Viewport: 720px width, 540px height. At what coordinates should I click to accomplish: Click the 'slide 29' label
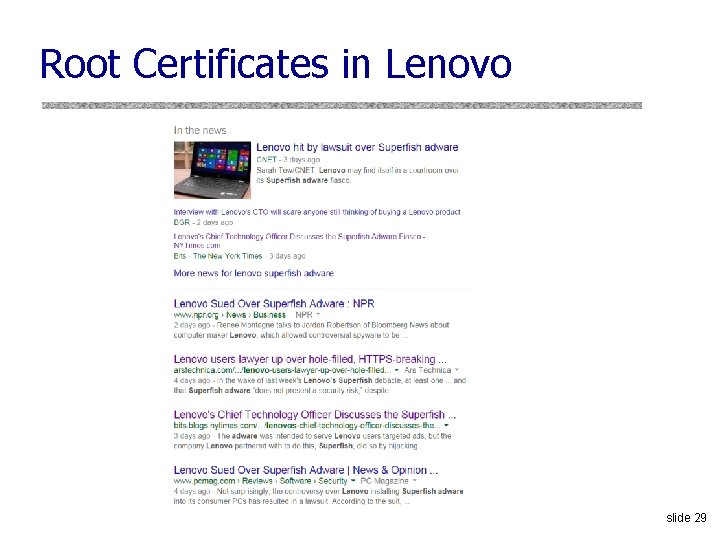point(686,518)
